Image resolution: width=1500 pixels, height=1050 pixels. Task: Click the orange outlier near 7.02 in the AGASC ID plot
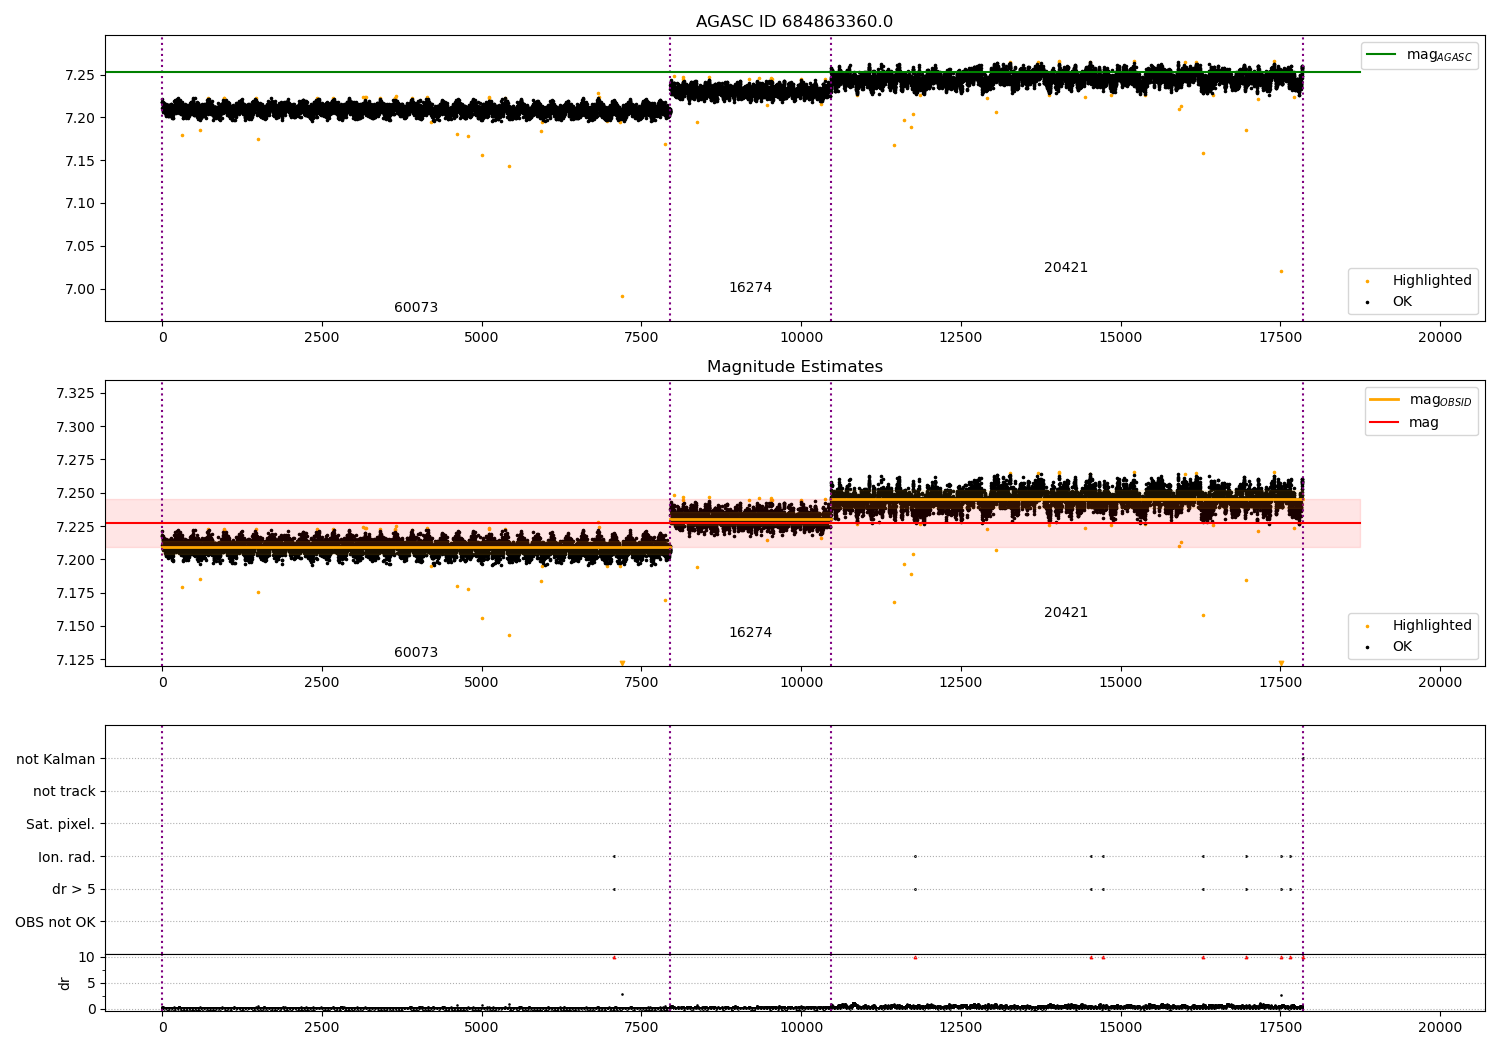click(x=1281, y=271)
